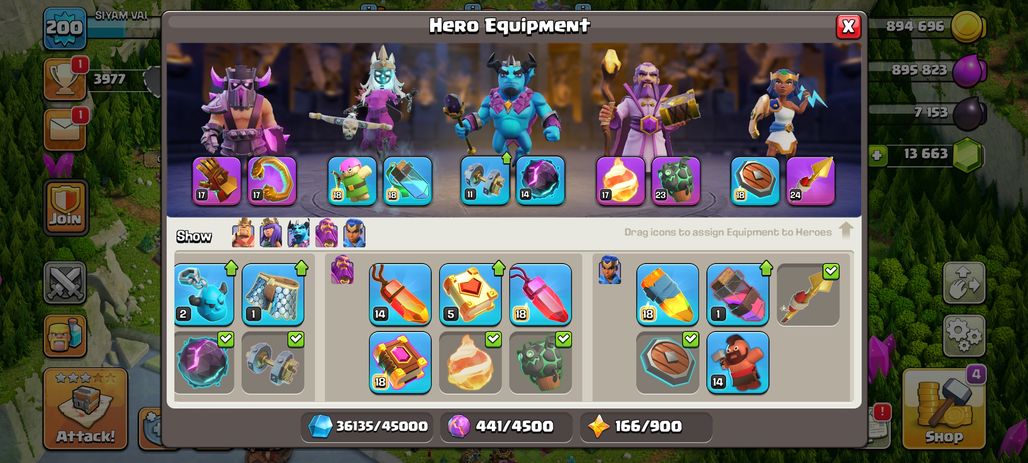
Task: Toggle Royal Champion filter in Show row
Action: pyautogui.click(x=354, y=233)
